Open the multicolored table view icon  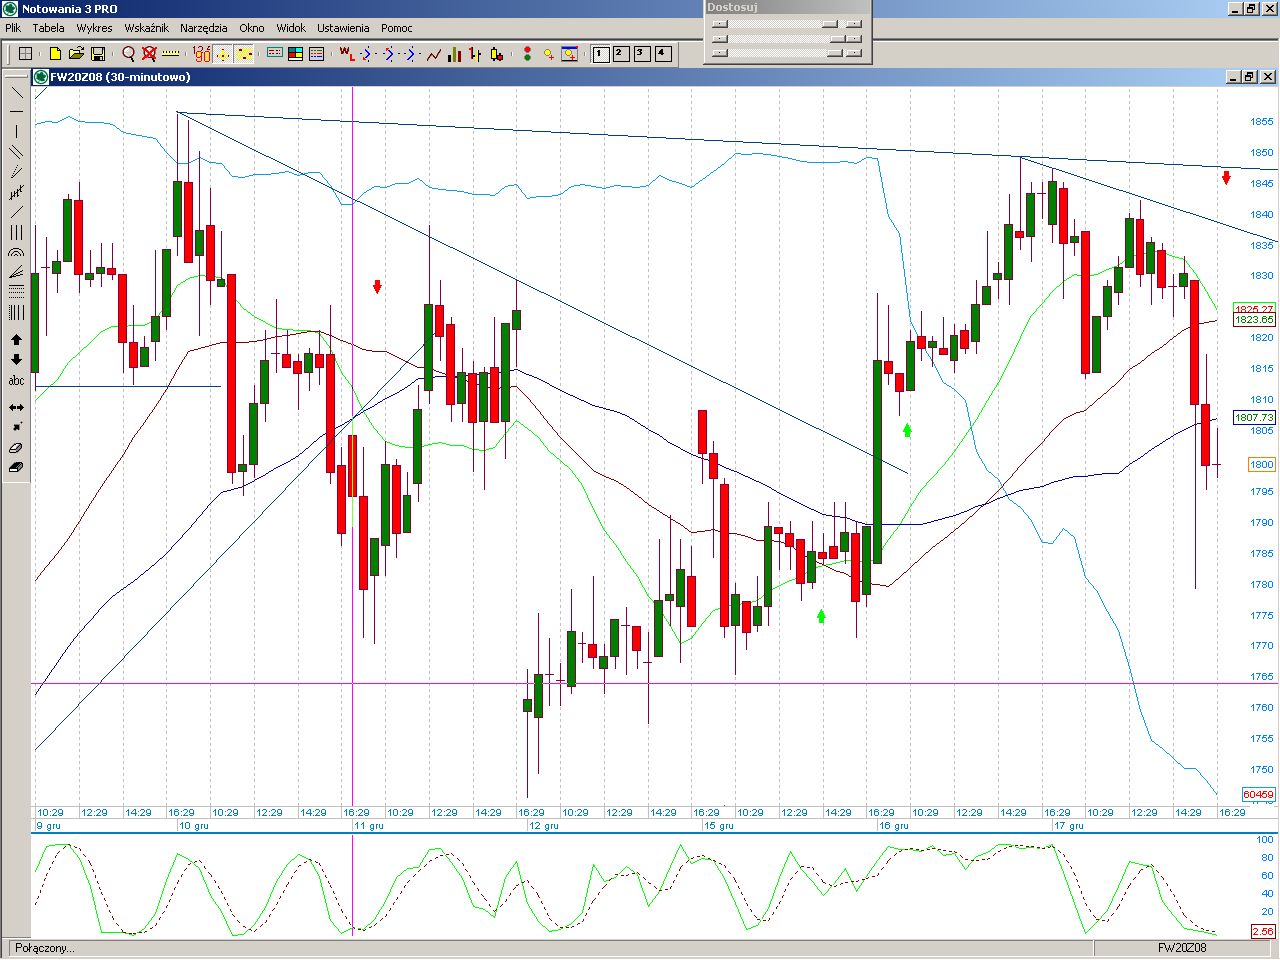coord(295,54)
